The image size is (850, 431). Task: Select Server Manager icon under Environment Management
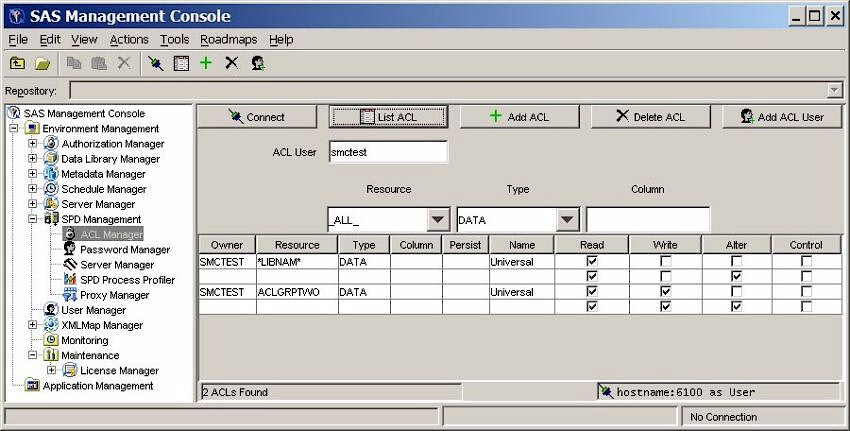(x=51, y=204)
